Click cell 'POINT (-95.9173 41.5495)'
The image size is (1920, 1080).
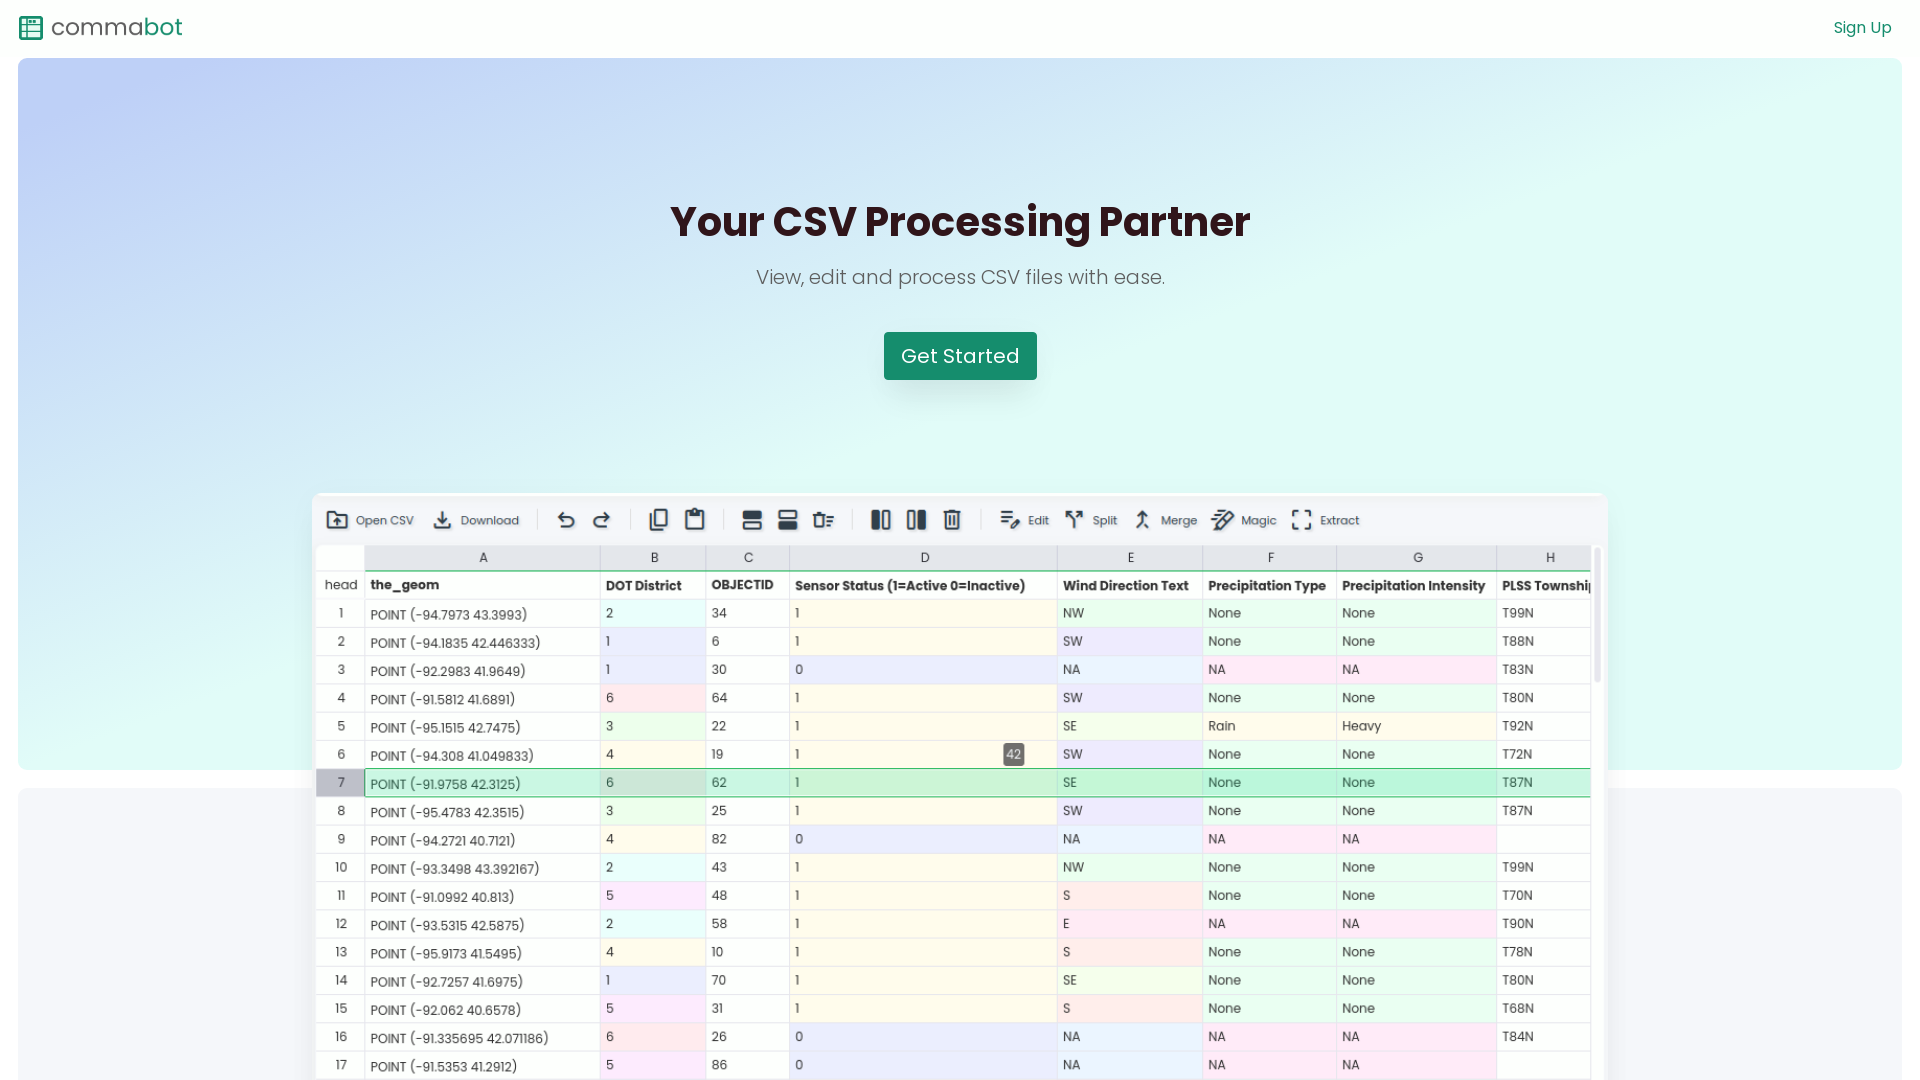(483, 953)
